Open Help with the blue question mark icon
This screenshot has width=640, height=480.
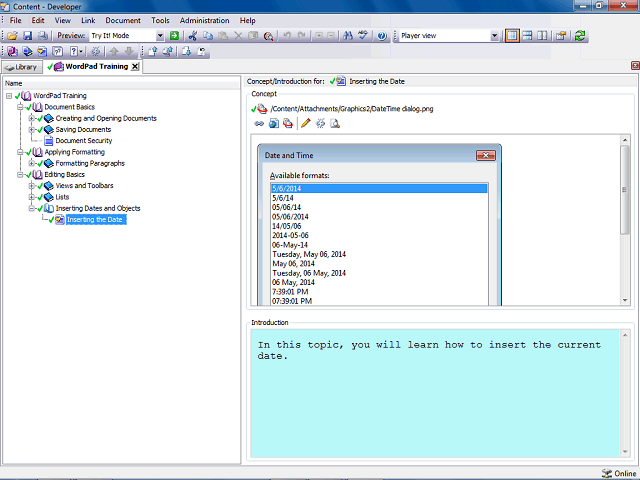click(382, 36)
